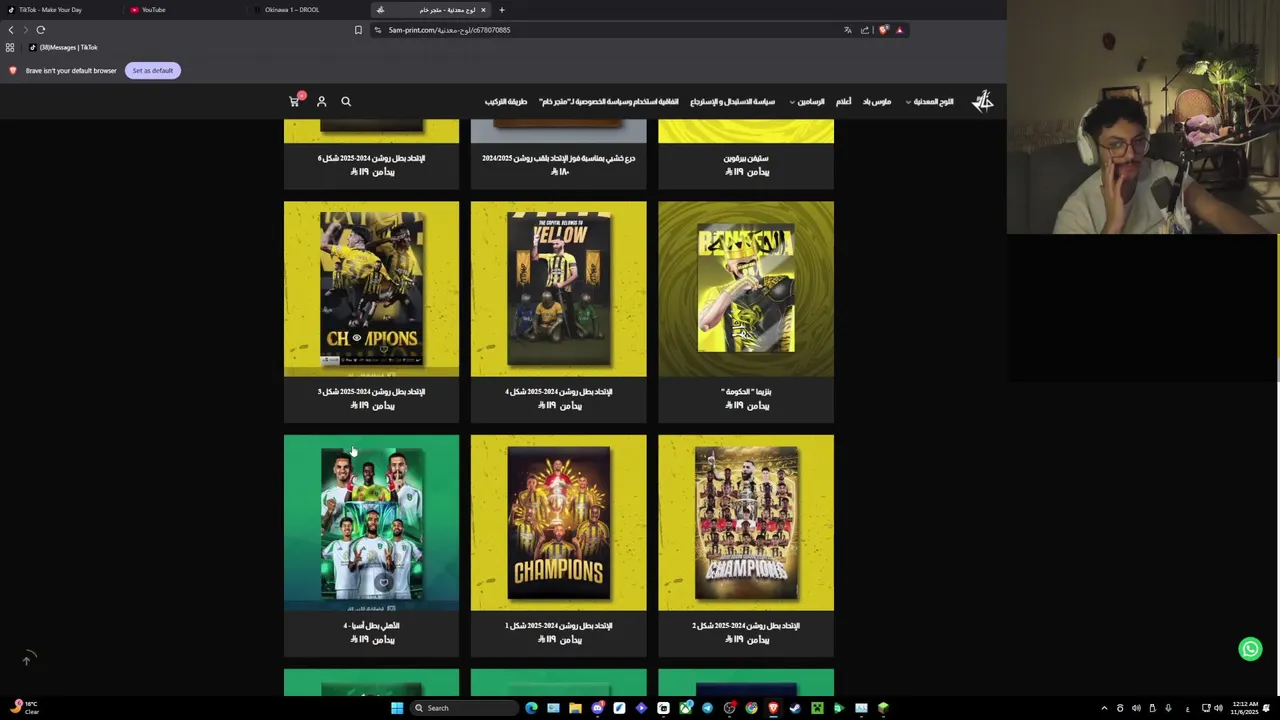Open the browser apps grid icon
This screenshot has height=720, width=1280.
pyautogui.click(x=10, y=47)
